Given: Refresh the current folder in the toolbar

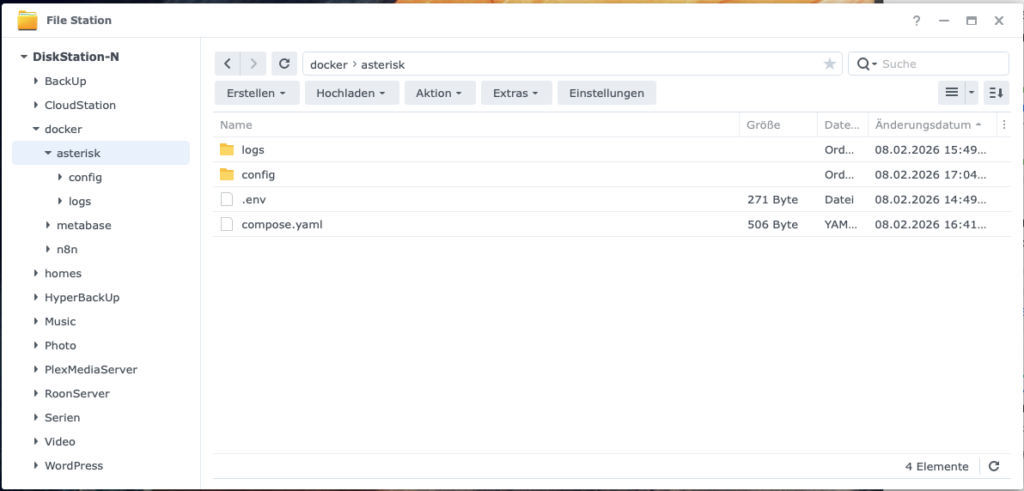Looking at the screenshot, I should coord(285,64).
